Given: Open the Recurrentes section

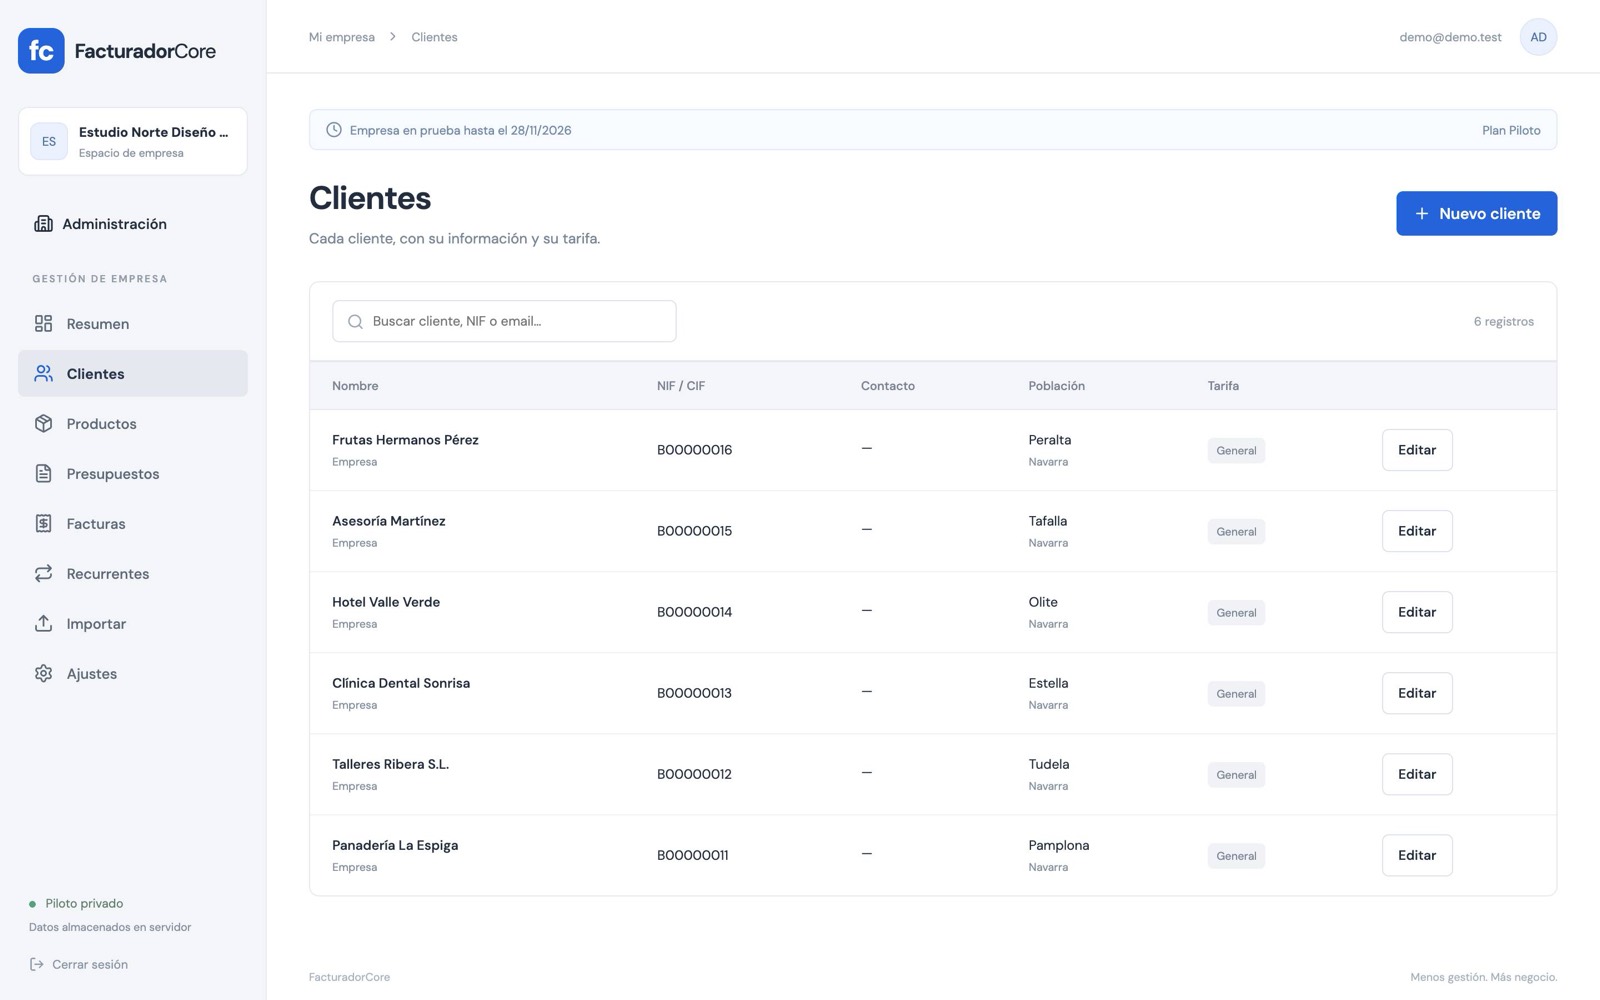Looking at the screenshot, I should pyautogui.click(x=133, y=573).
